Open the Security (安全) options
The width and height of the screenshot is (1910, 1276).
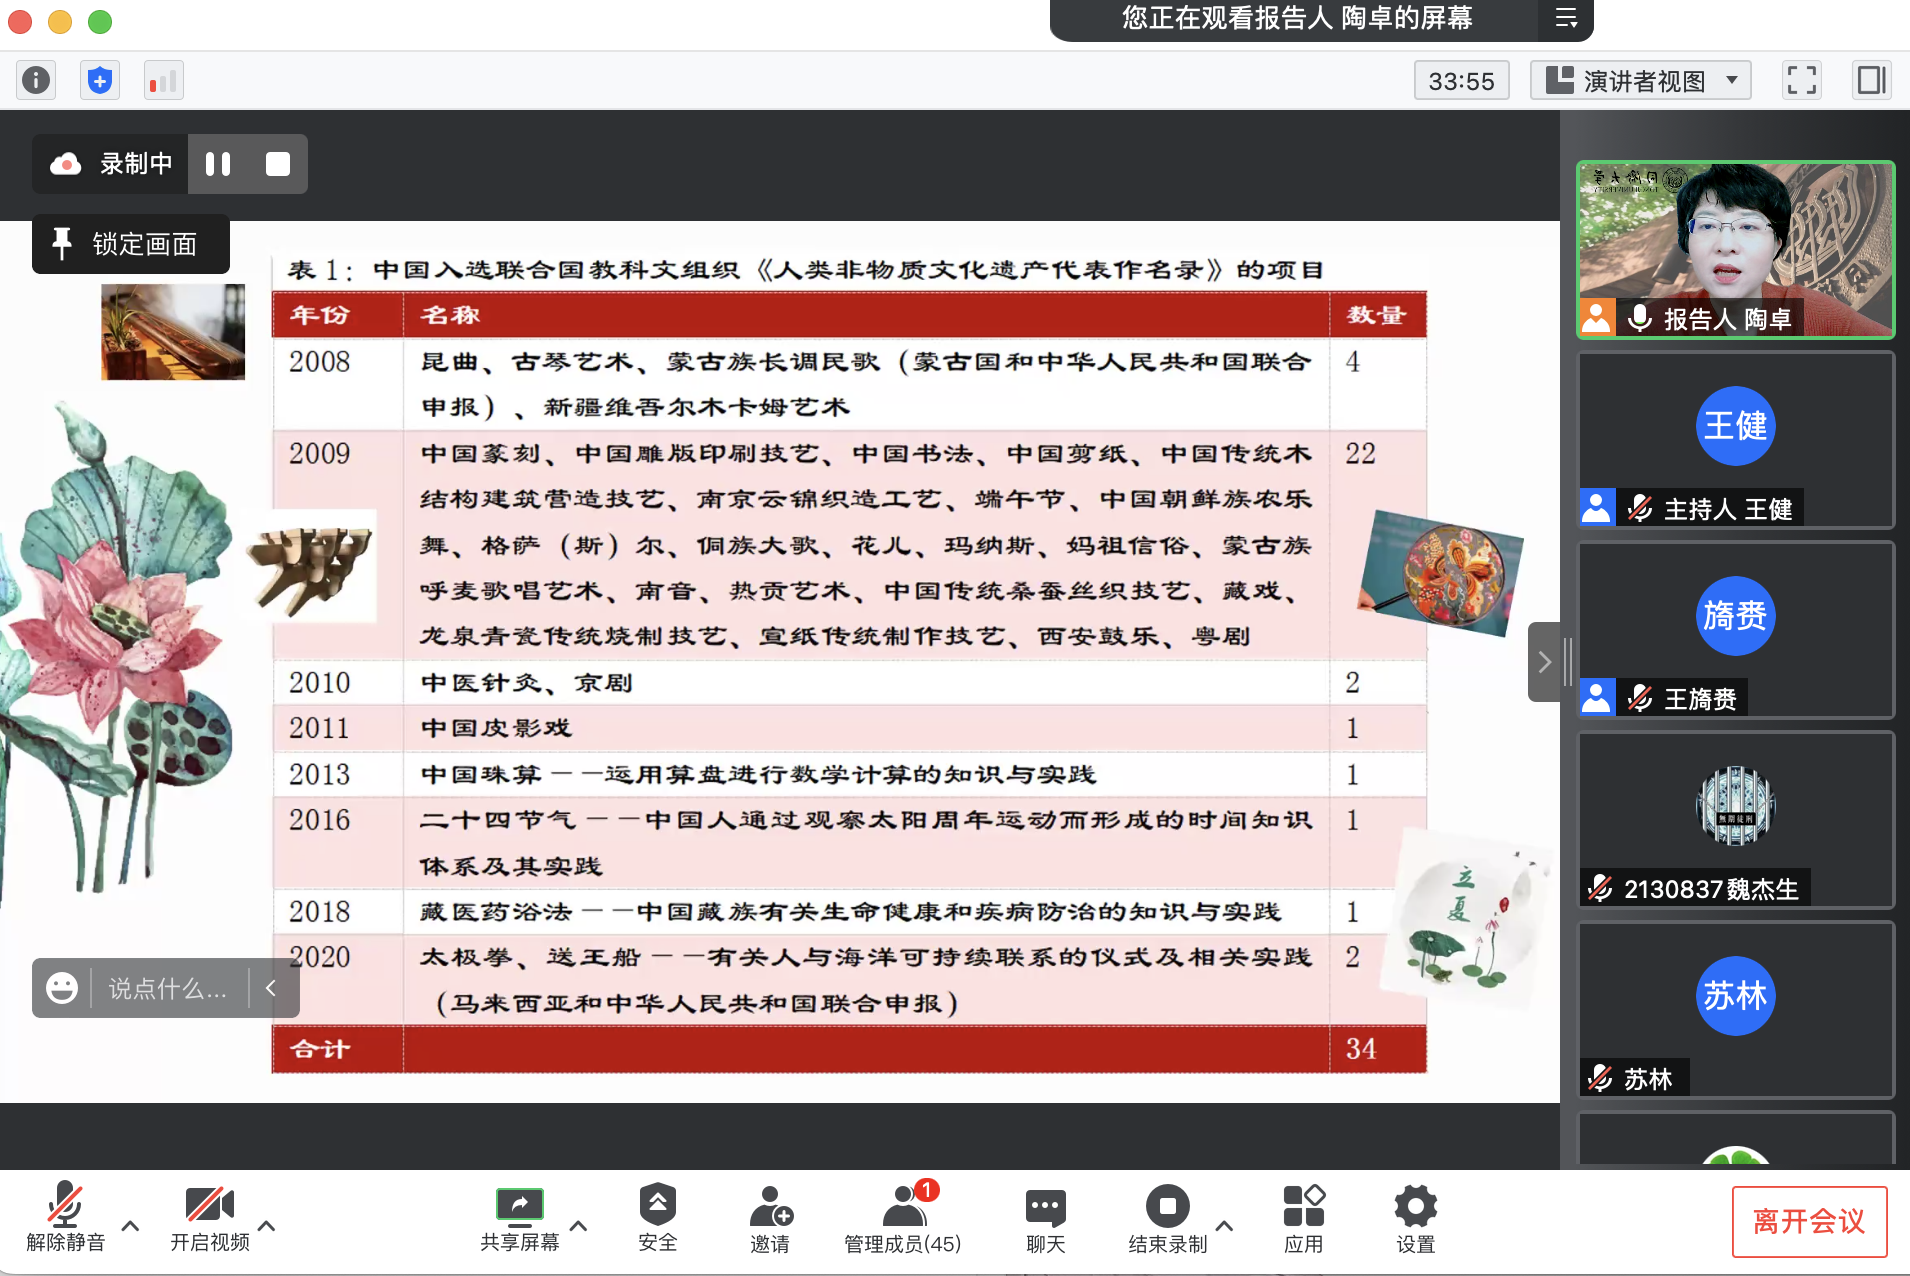point(657,1218)
